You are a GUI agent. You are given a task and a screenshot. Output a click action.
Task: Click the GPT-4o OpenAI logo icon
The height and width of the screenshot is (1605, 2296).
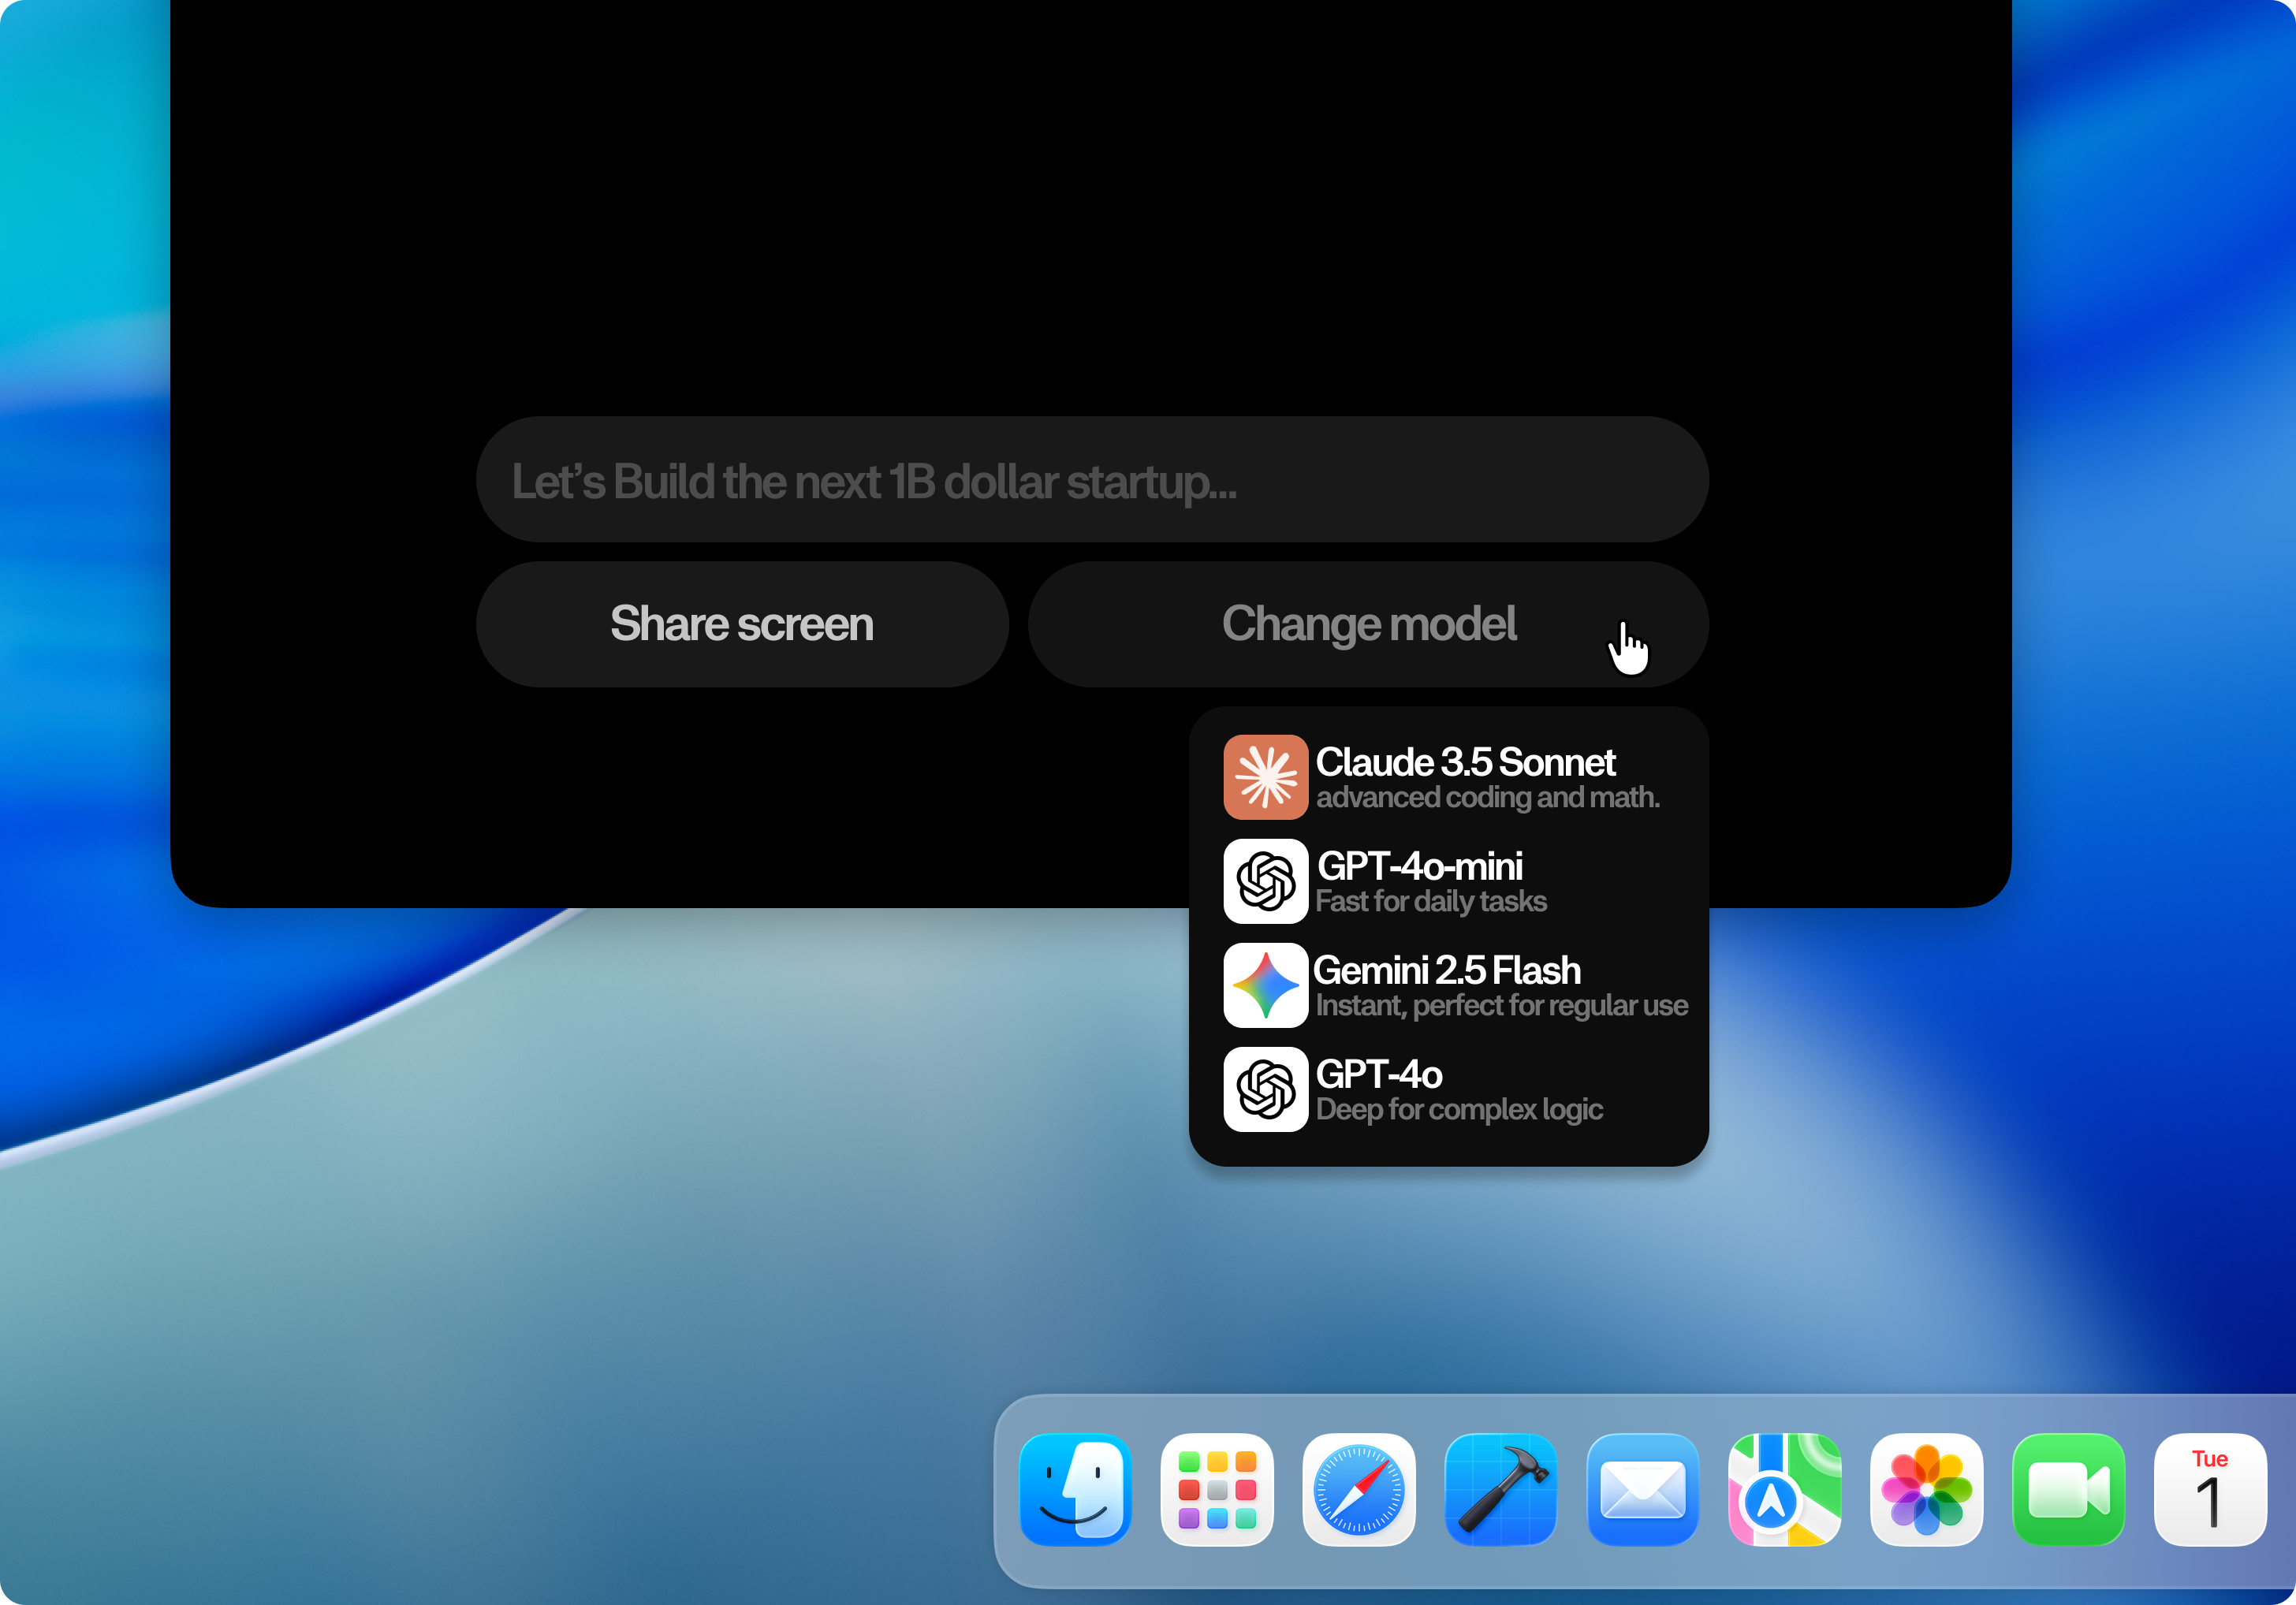tap(1265, 1089)
